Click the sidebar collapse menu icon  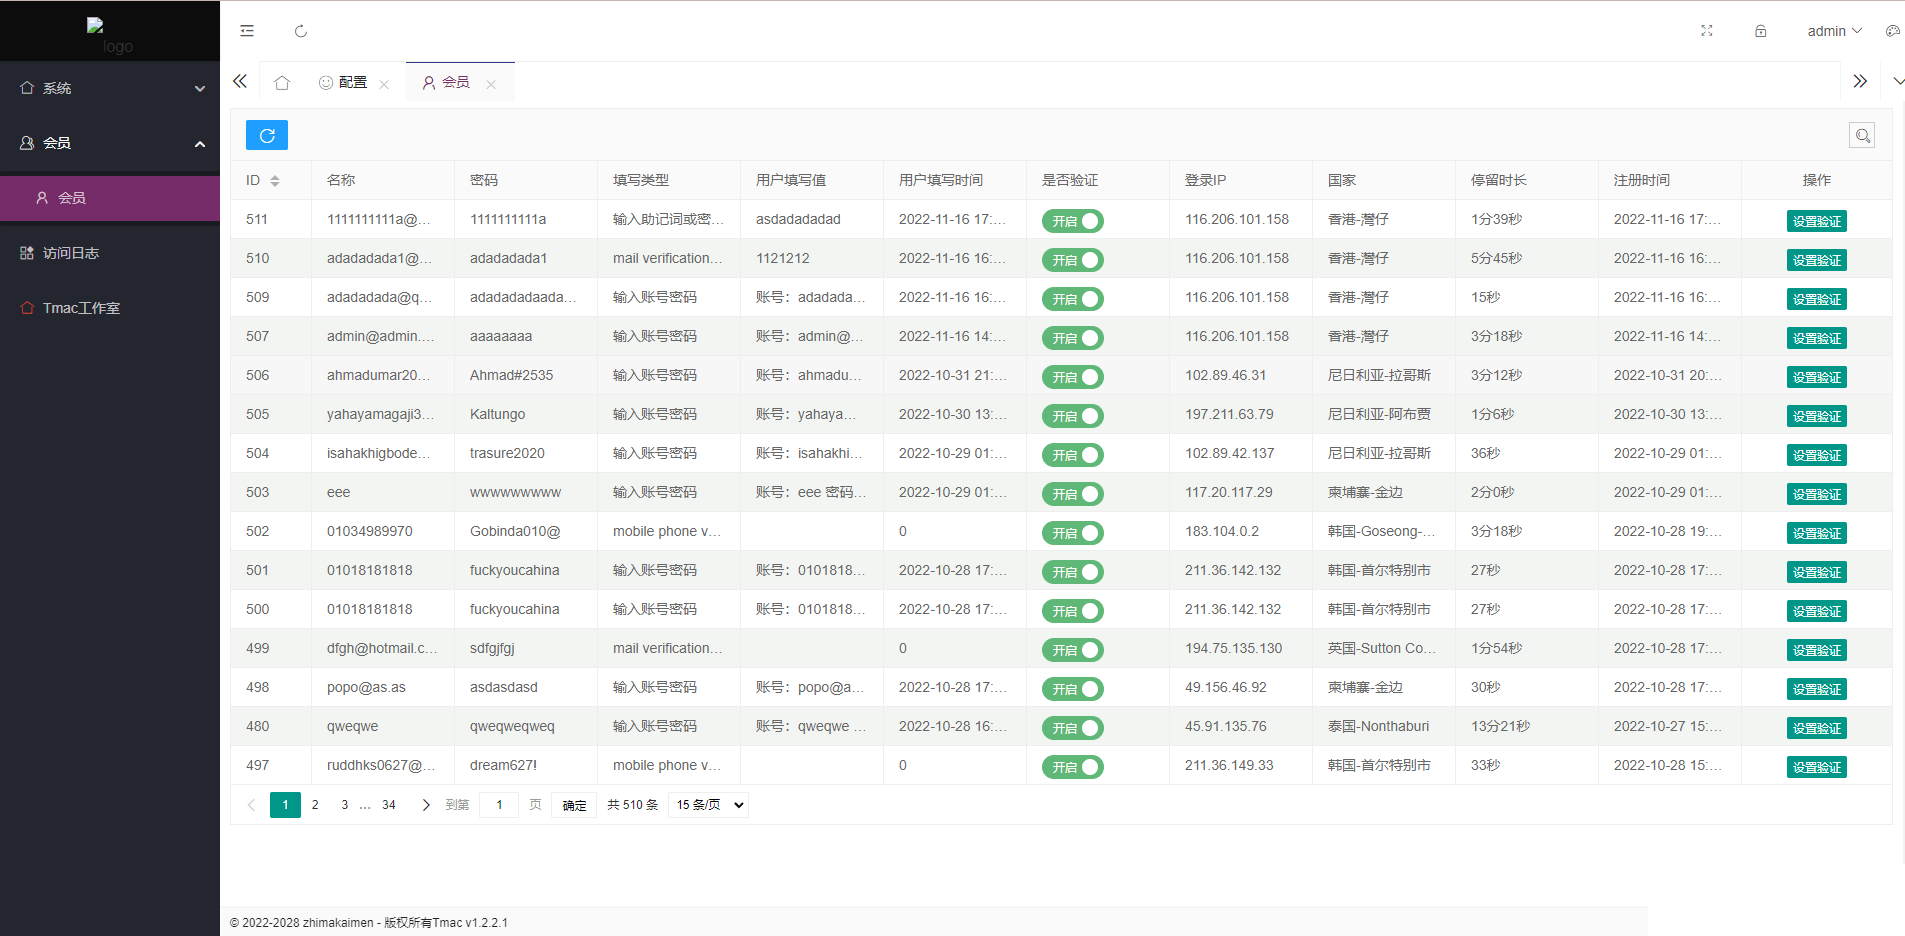(247, 31)
